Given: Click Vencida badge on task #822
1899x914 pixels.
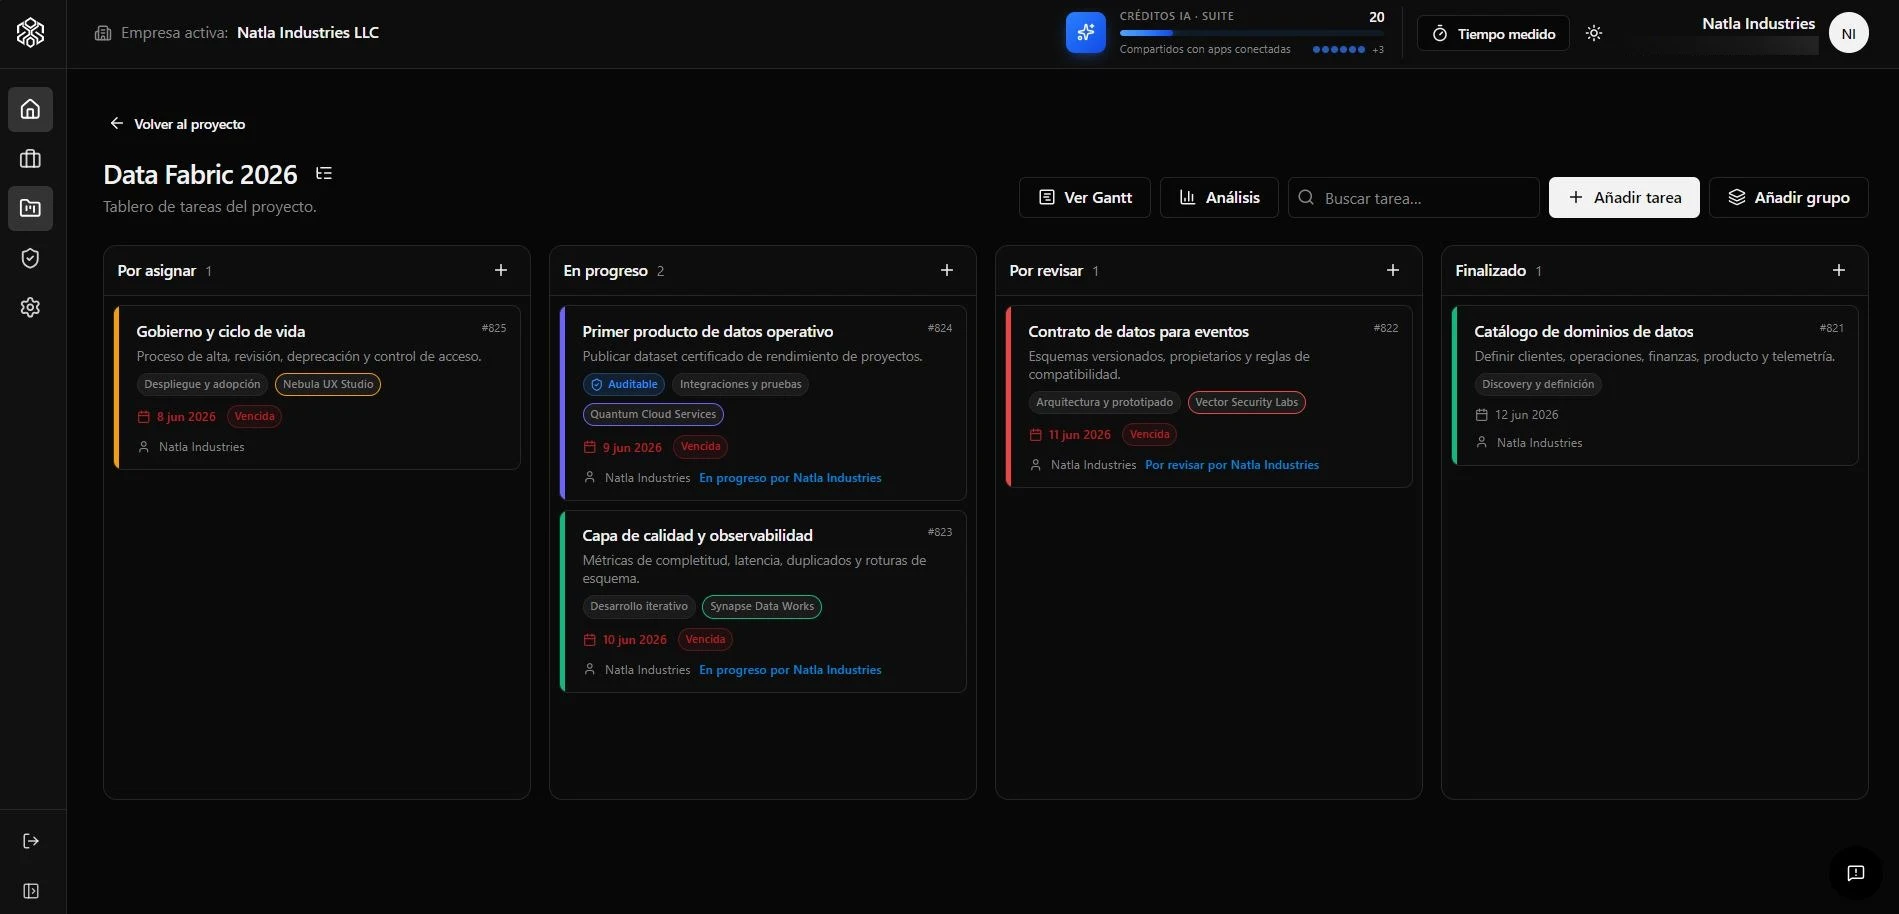Looking at the screenshot, I should 1149,435.
